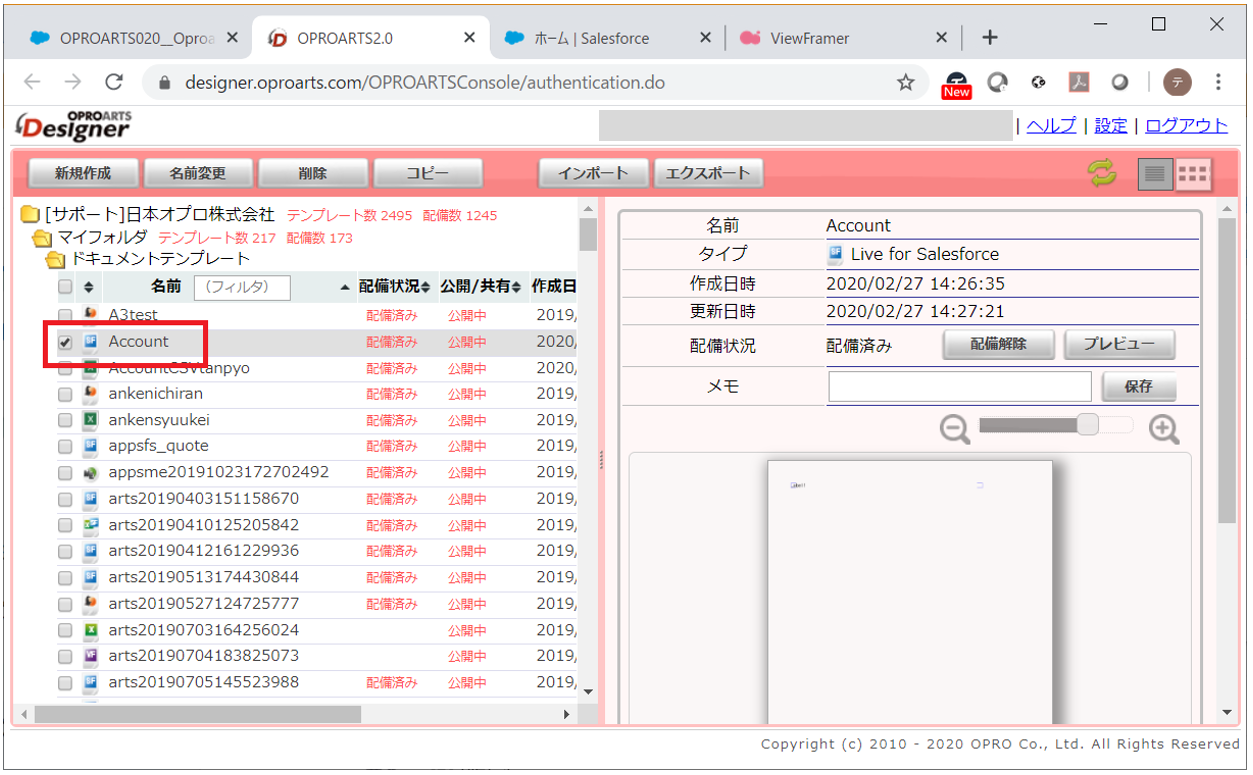This screenshot has width=1253, height=775.
Task: Uncheck the Account template checkbox
Action: 65,342
